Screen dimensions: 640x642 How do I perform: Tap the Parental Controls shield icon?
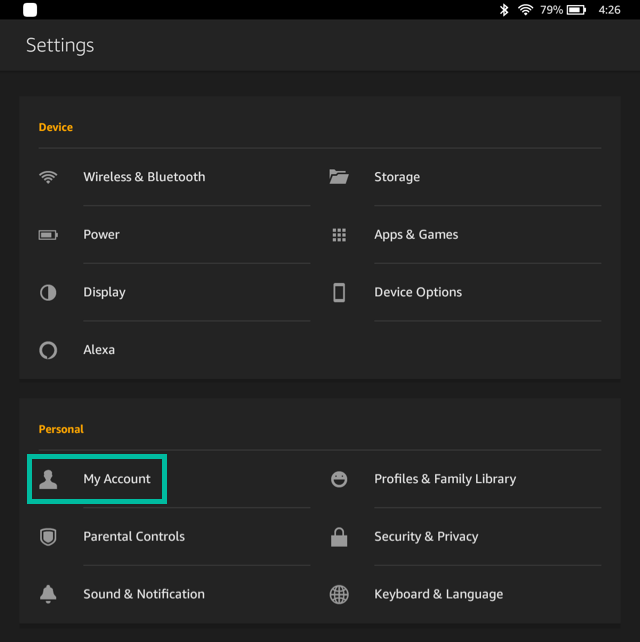48,537
